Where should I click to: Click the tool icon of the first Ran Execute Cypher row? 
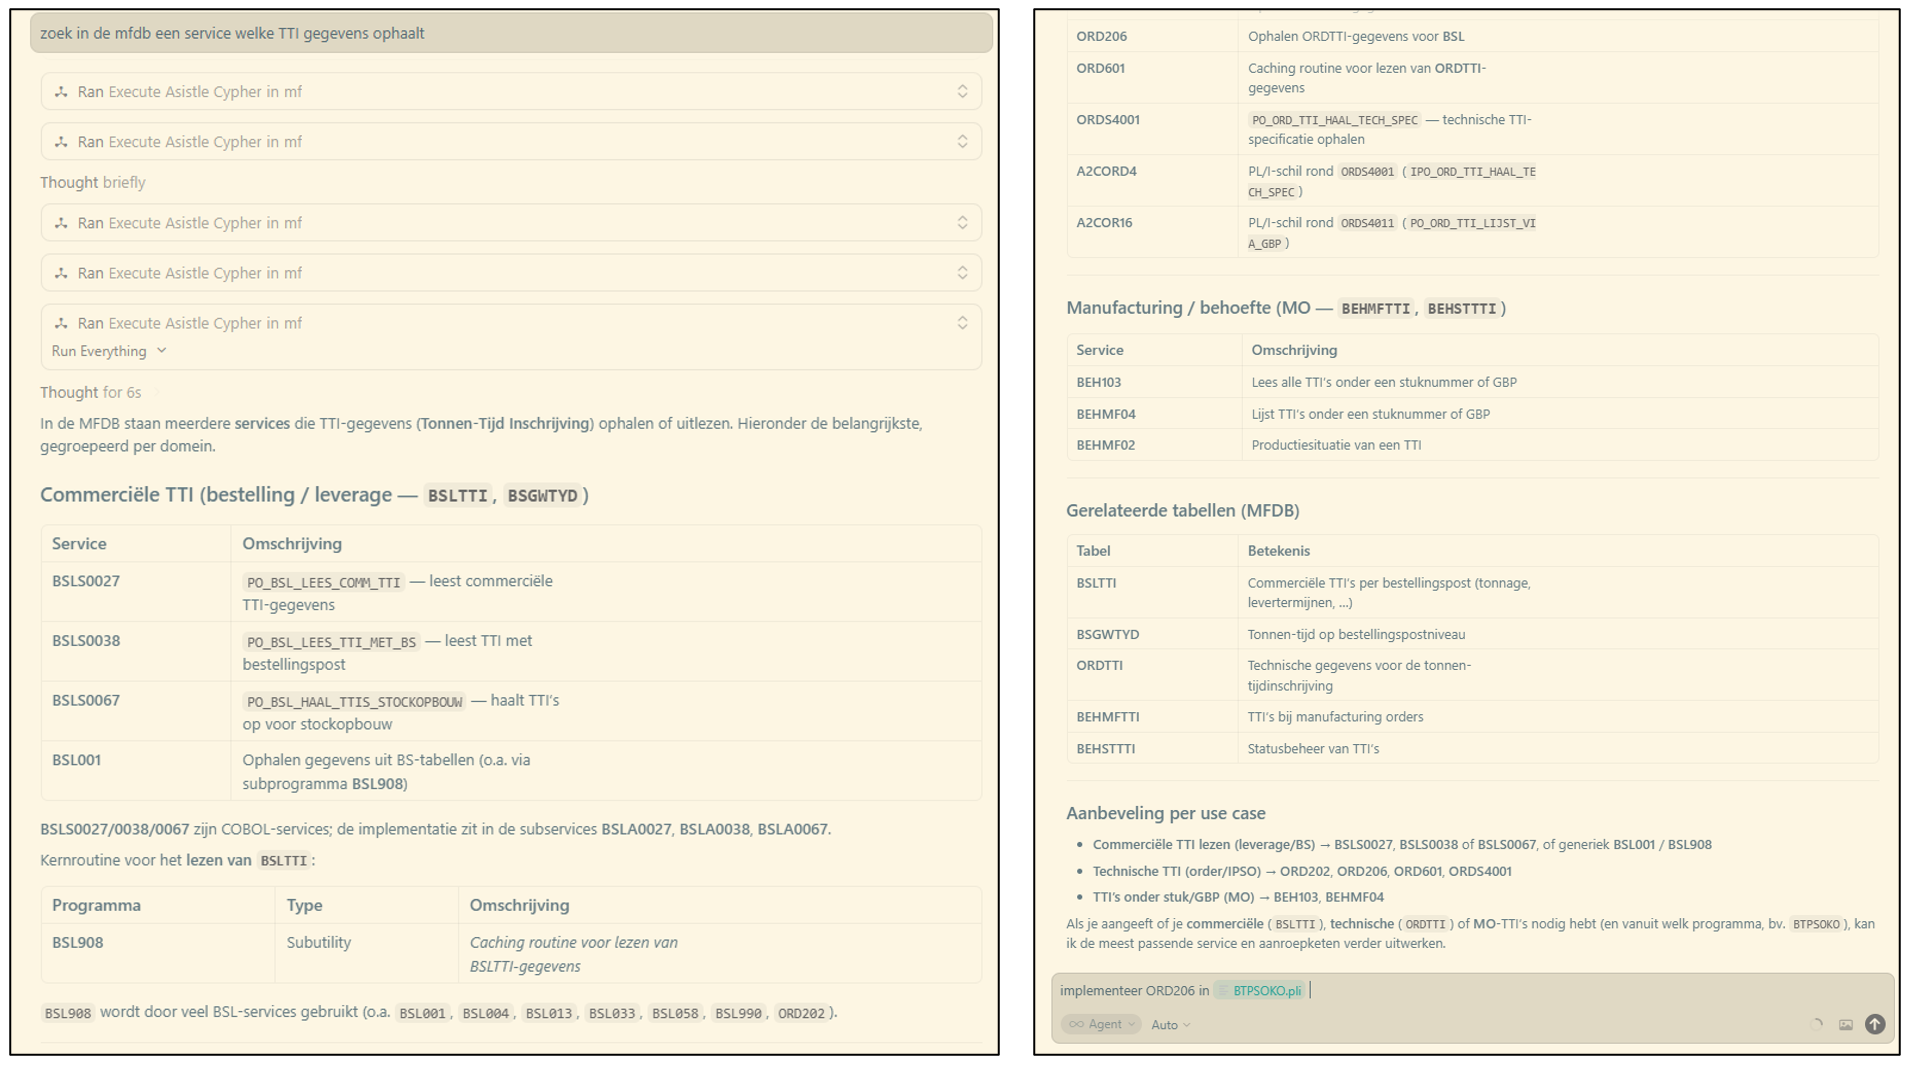tap(61, 92)
